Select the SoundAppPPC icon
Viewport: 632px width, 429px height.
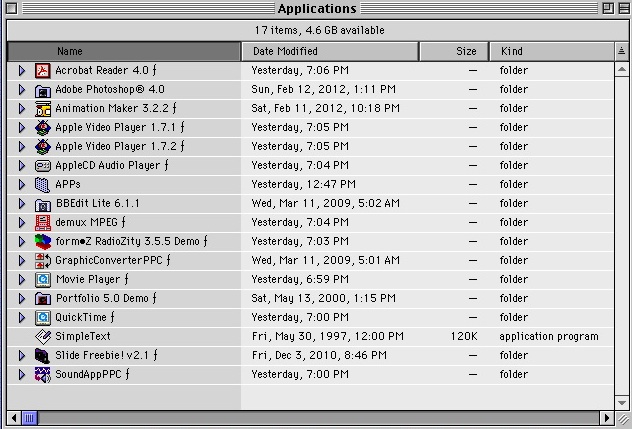[42, 375]
